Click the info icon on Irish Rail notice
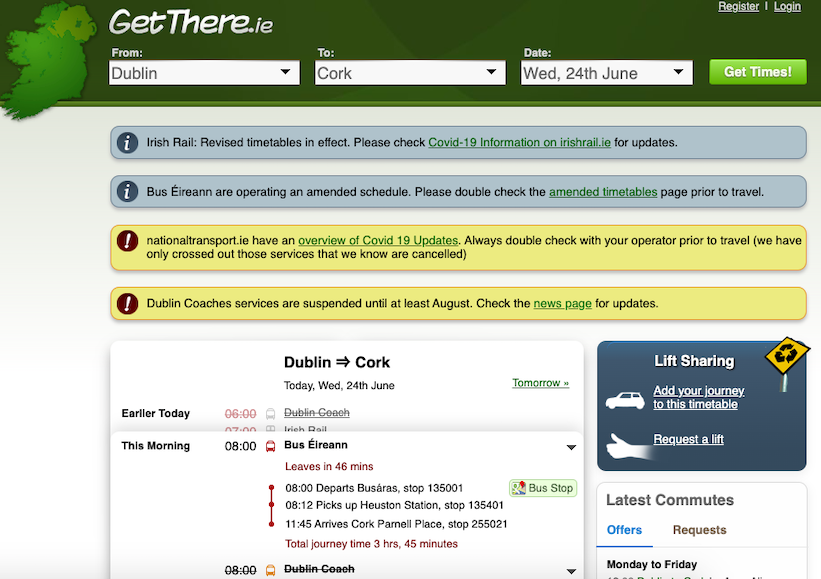Viewport: 821px width, 579px height. [x=127, y=142]
